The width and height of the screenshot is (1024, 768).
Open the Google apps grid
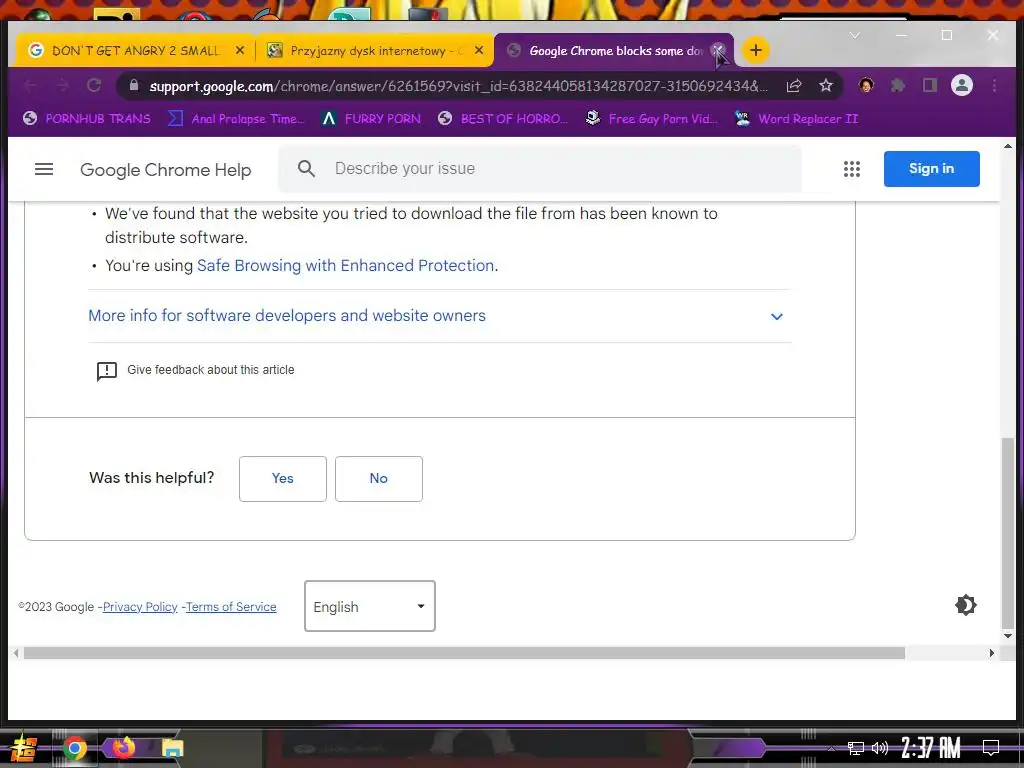pyautogui.click(x=852, y=169)
